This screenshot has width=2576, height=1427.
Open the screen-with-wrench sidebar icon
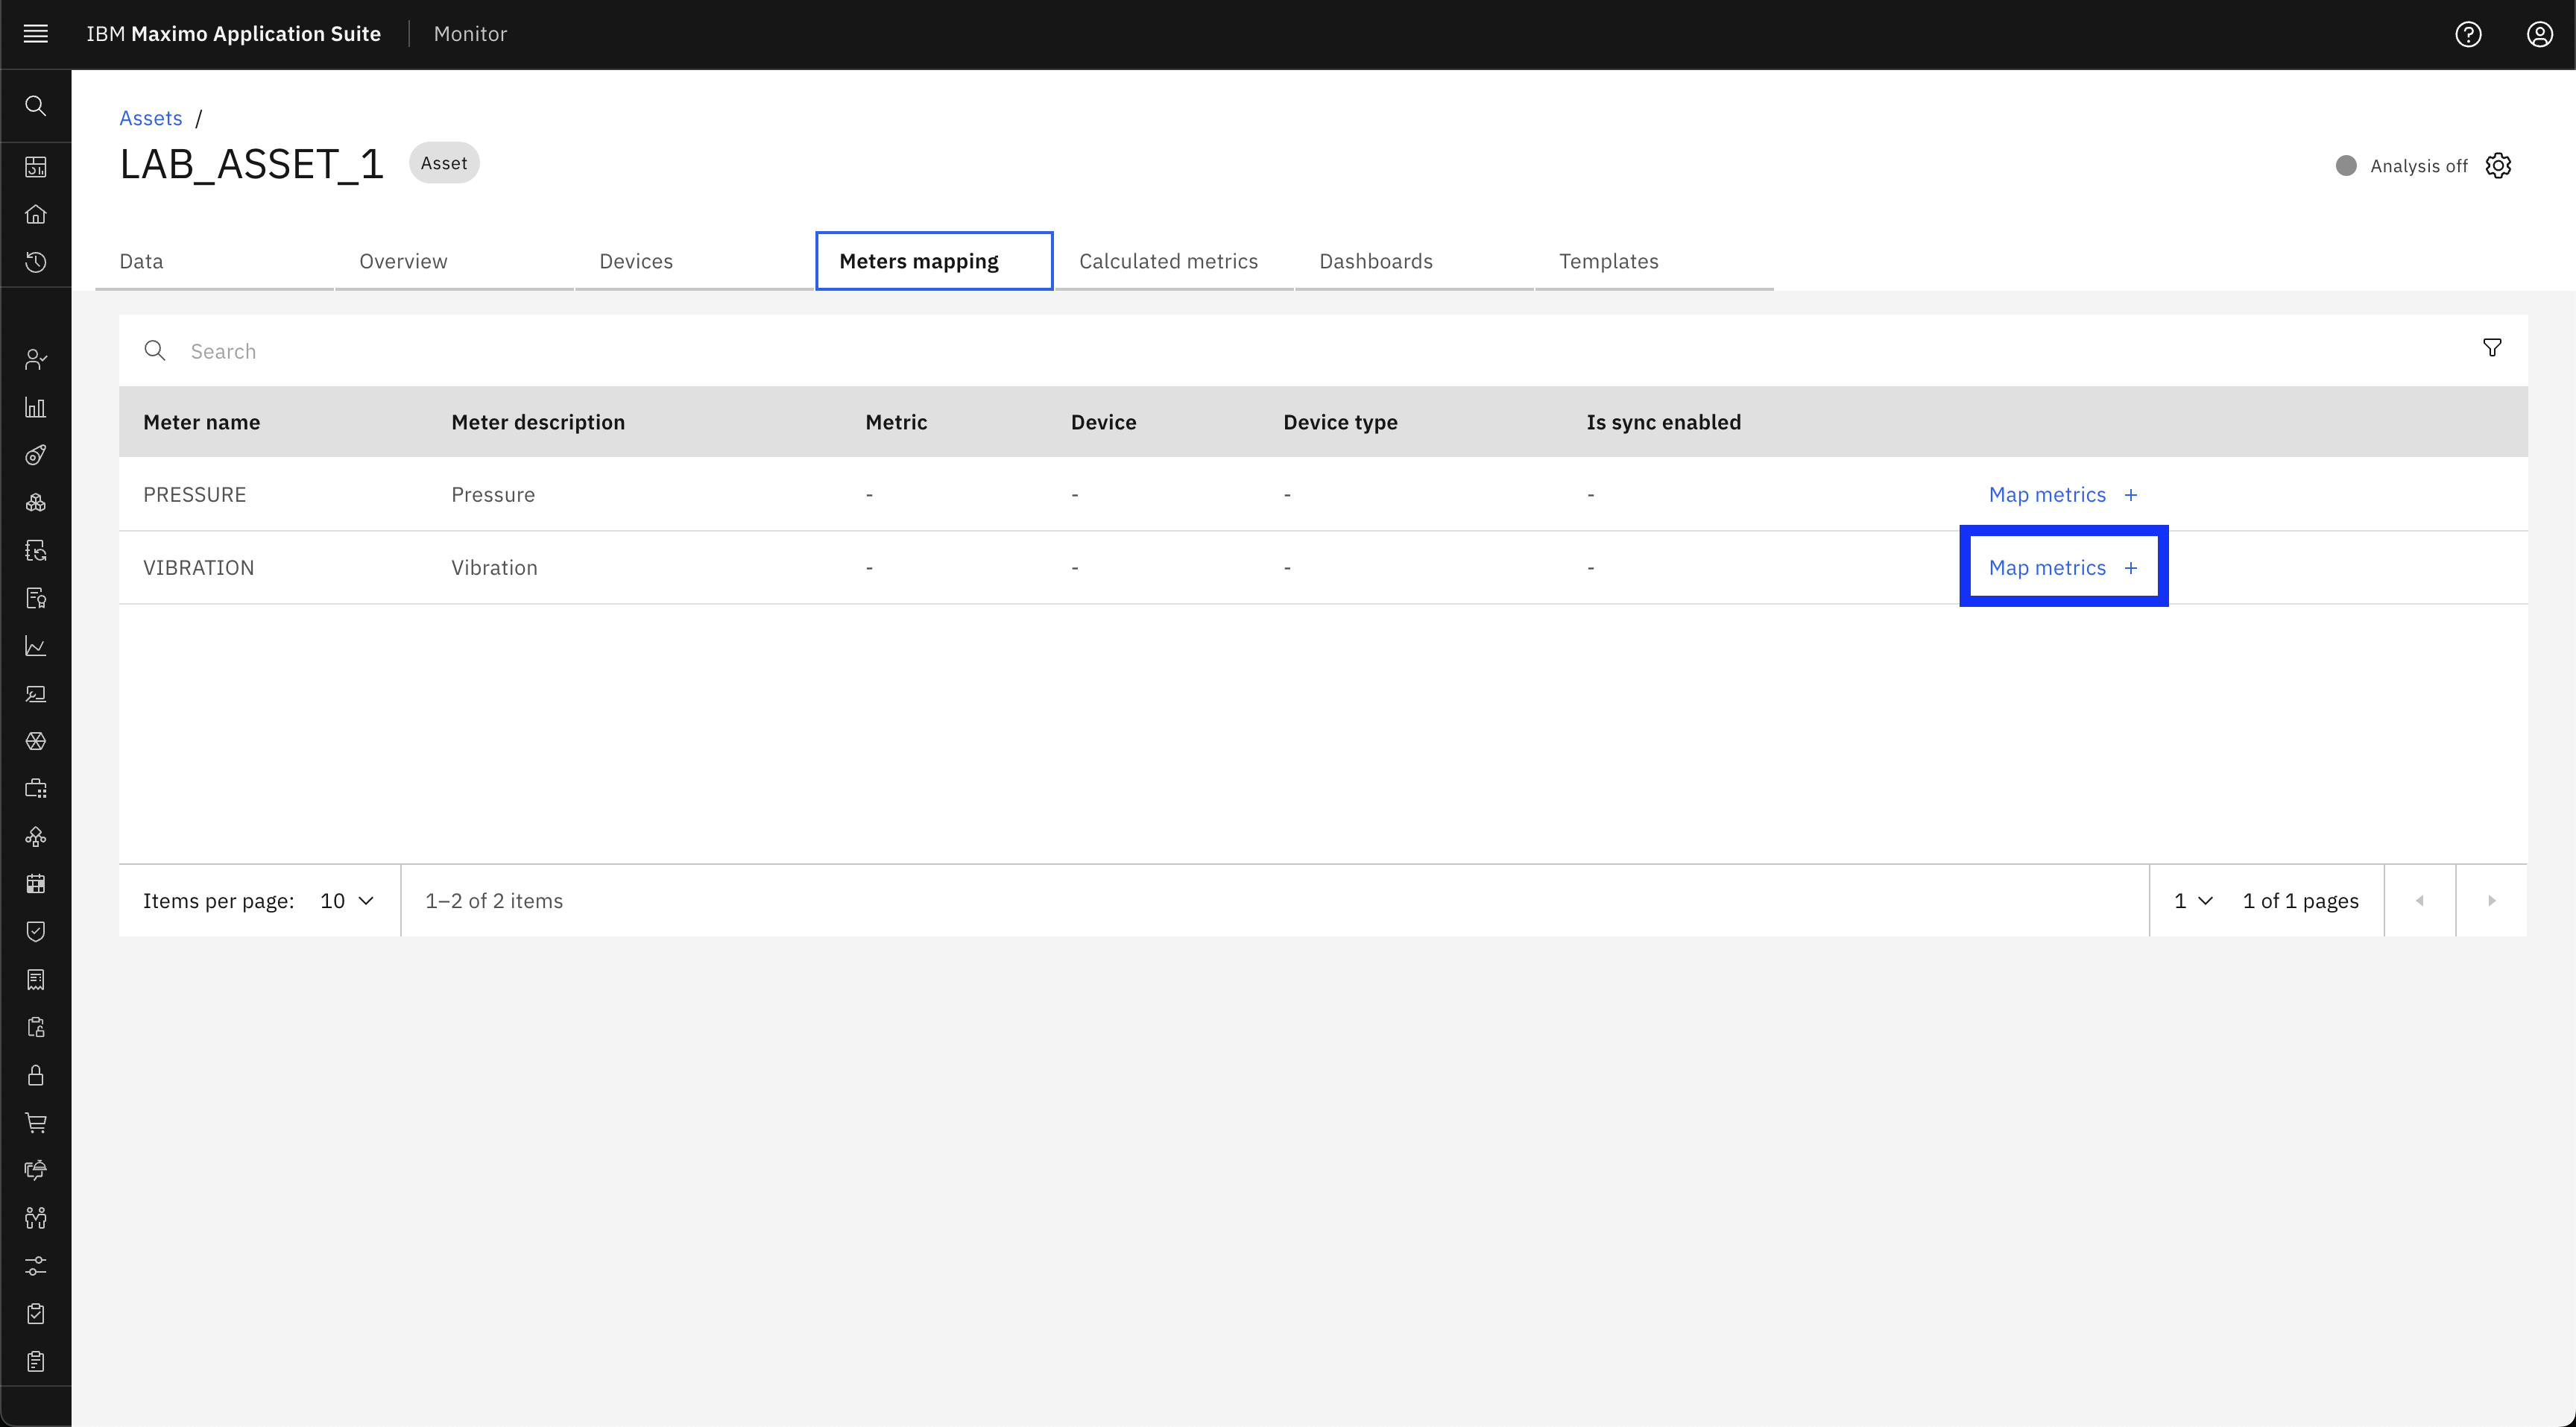click(36, 693)
